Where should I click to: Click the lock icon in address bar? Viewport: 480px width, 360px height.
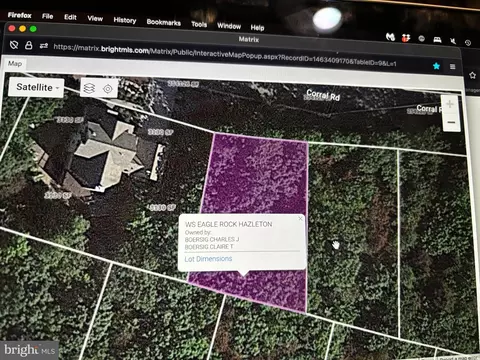point(29,45)
